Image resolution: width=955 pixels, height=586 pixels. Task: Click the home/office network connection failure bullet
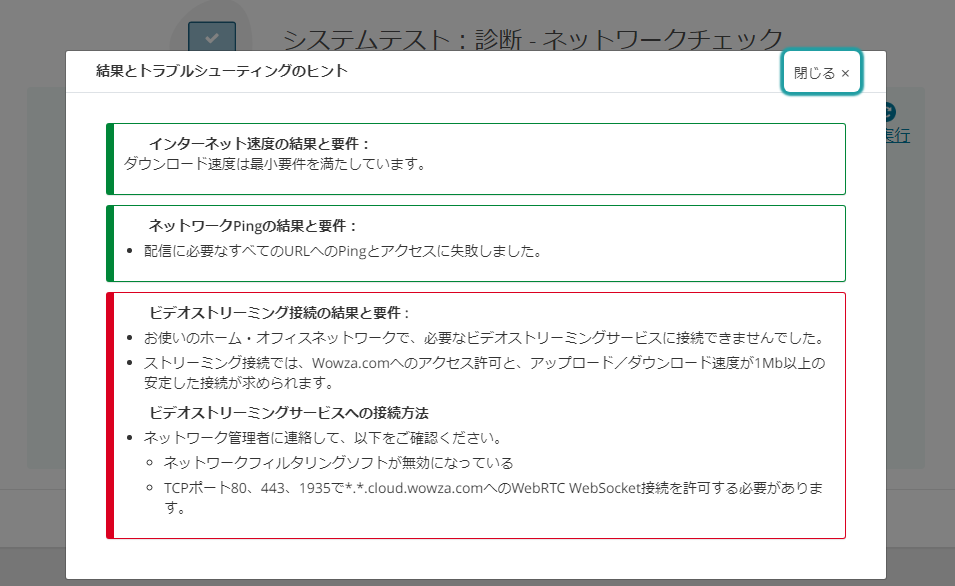pos(483,338)
